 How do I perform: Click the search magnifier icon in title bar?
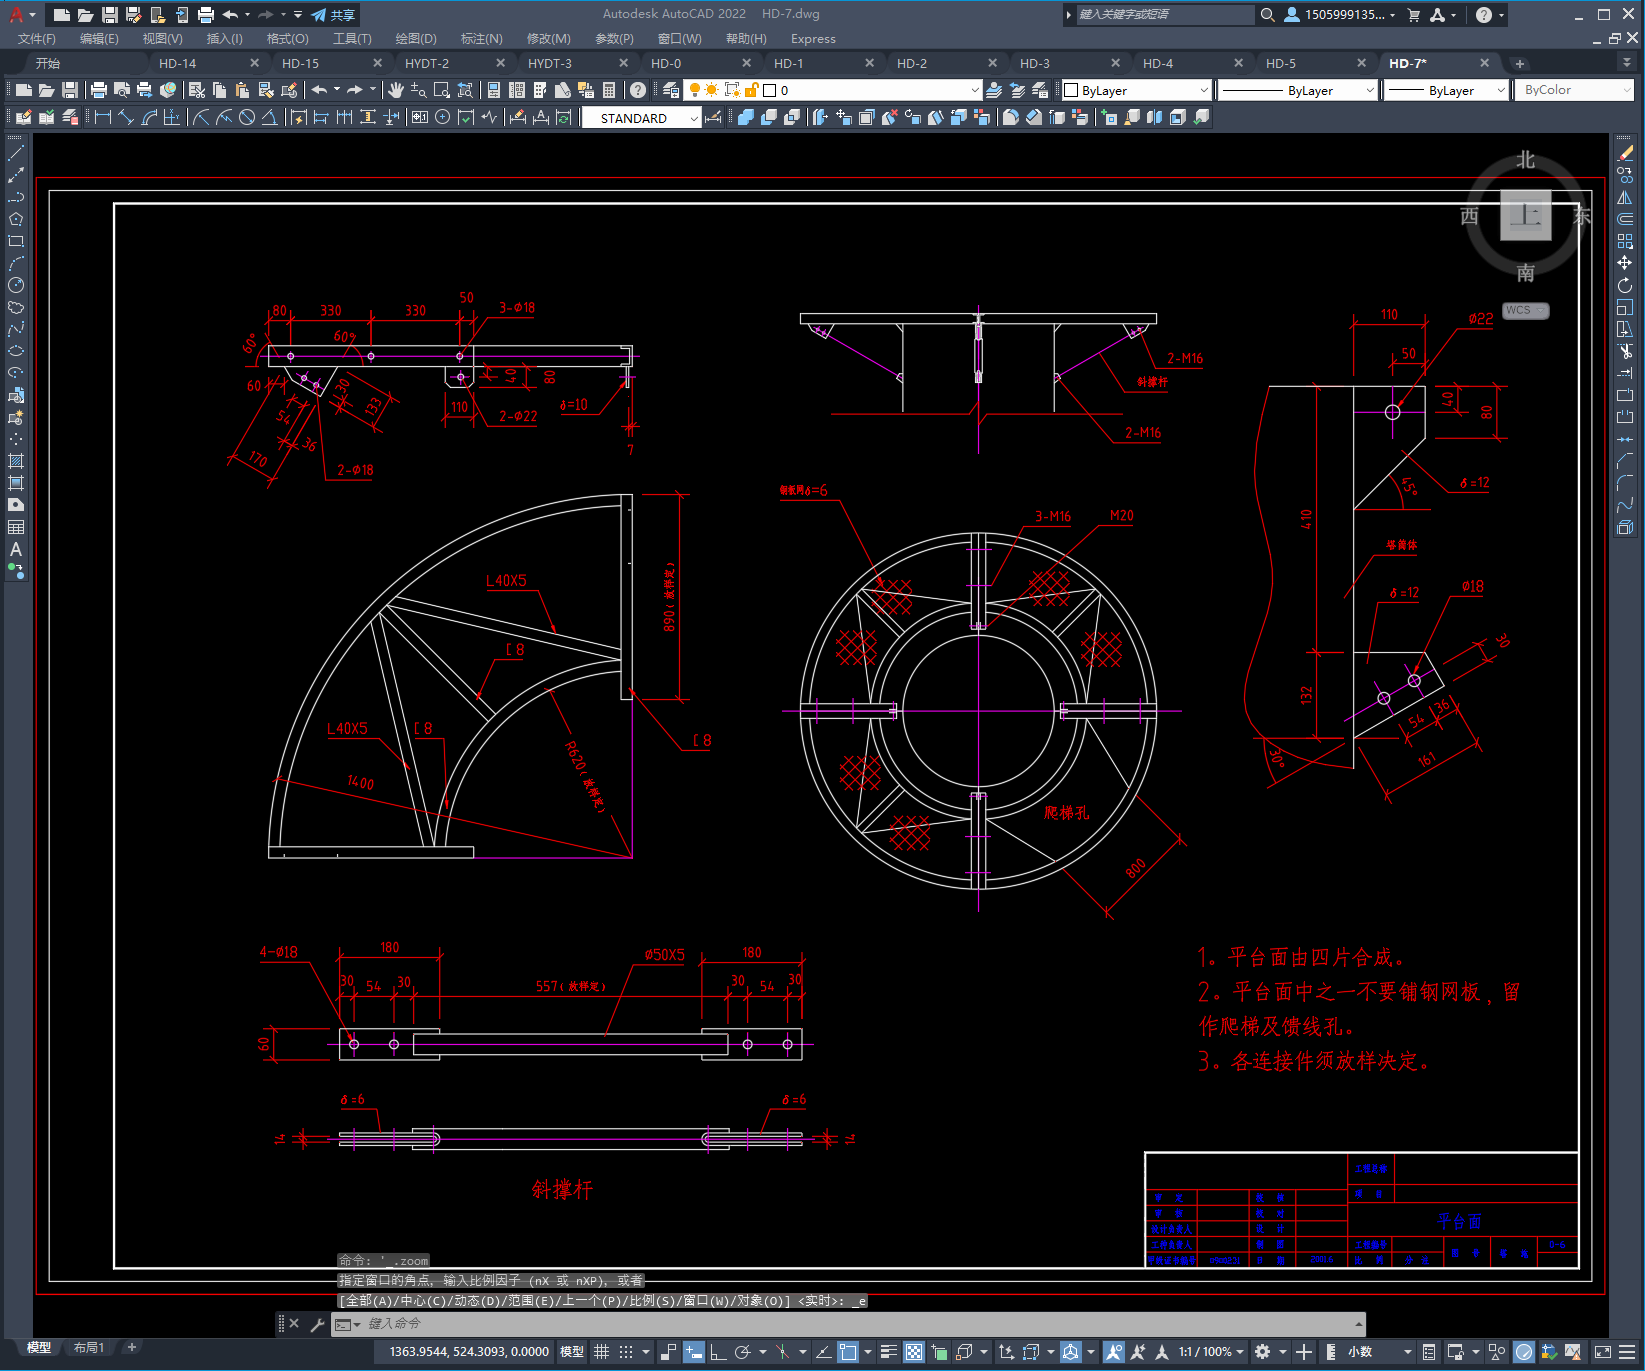(1267, 15)
